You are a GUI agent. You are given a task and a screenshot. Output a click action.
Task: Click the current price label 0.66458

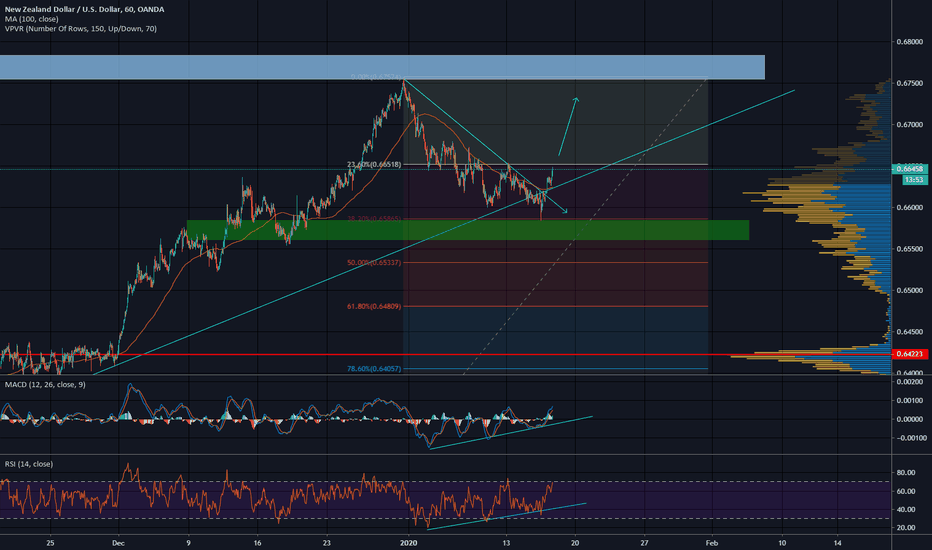(914, 169)
